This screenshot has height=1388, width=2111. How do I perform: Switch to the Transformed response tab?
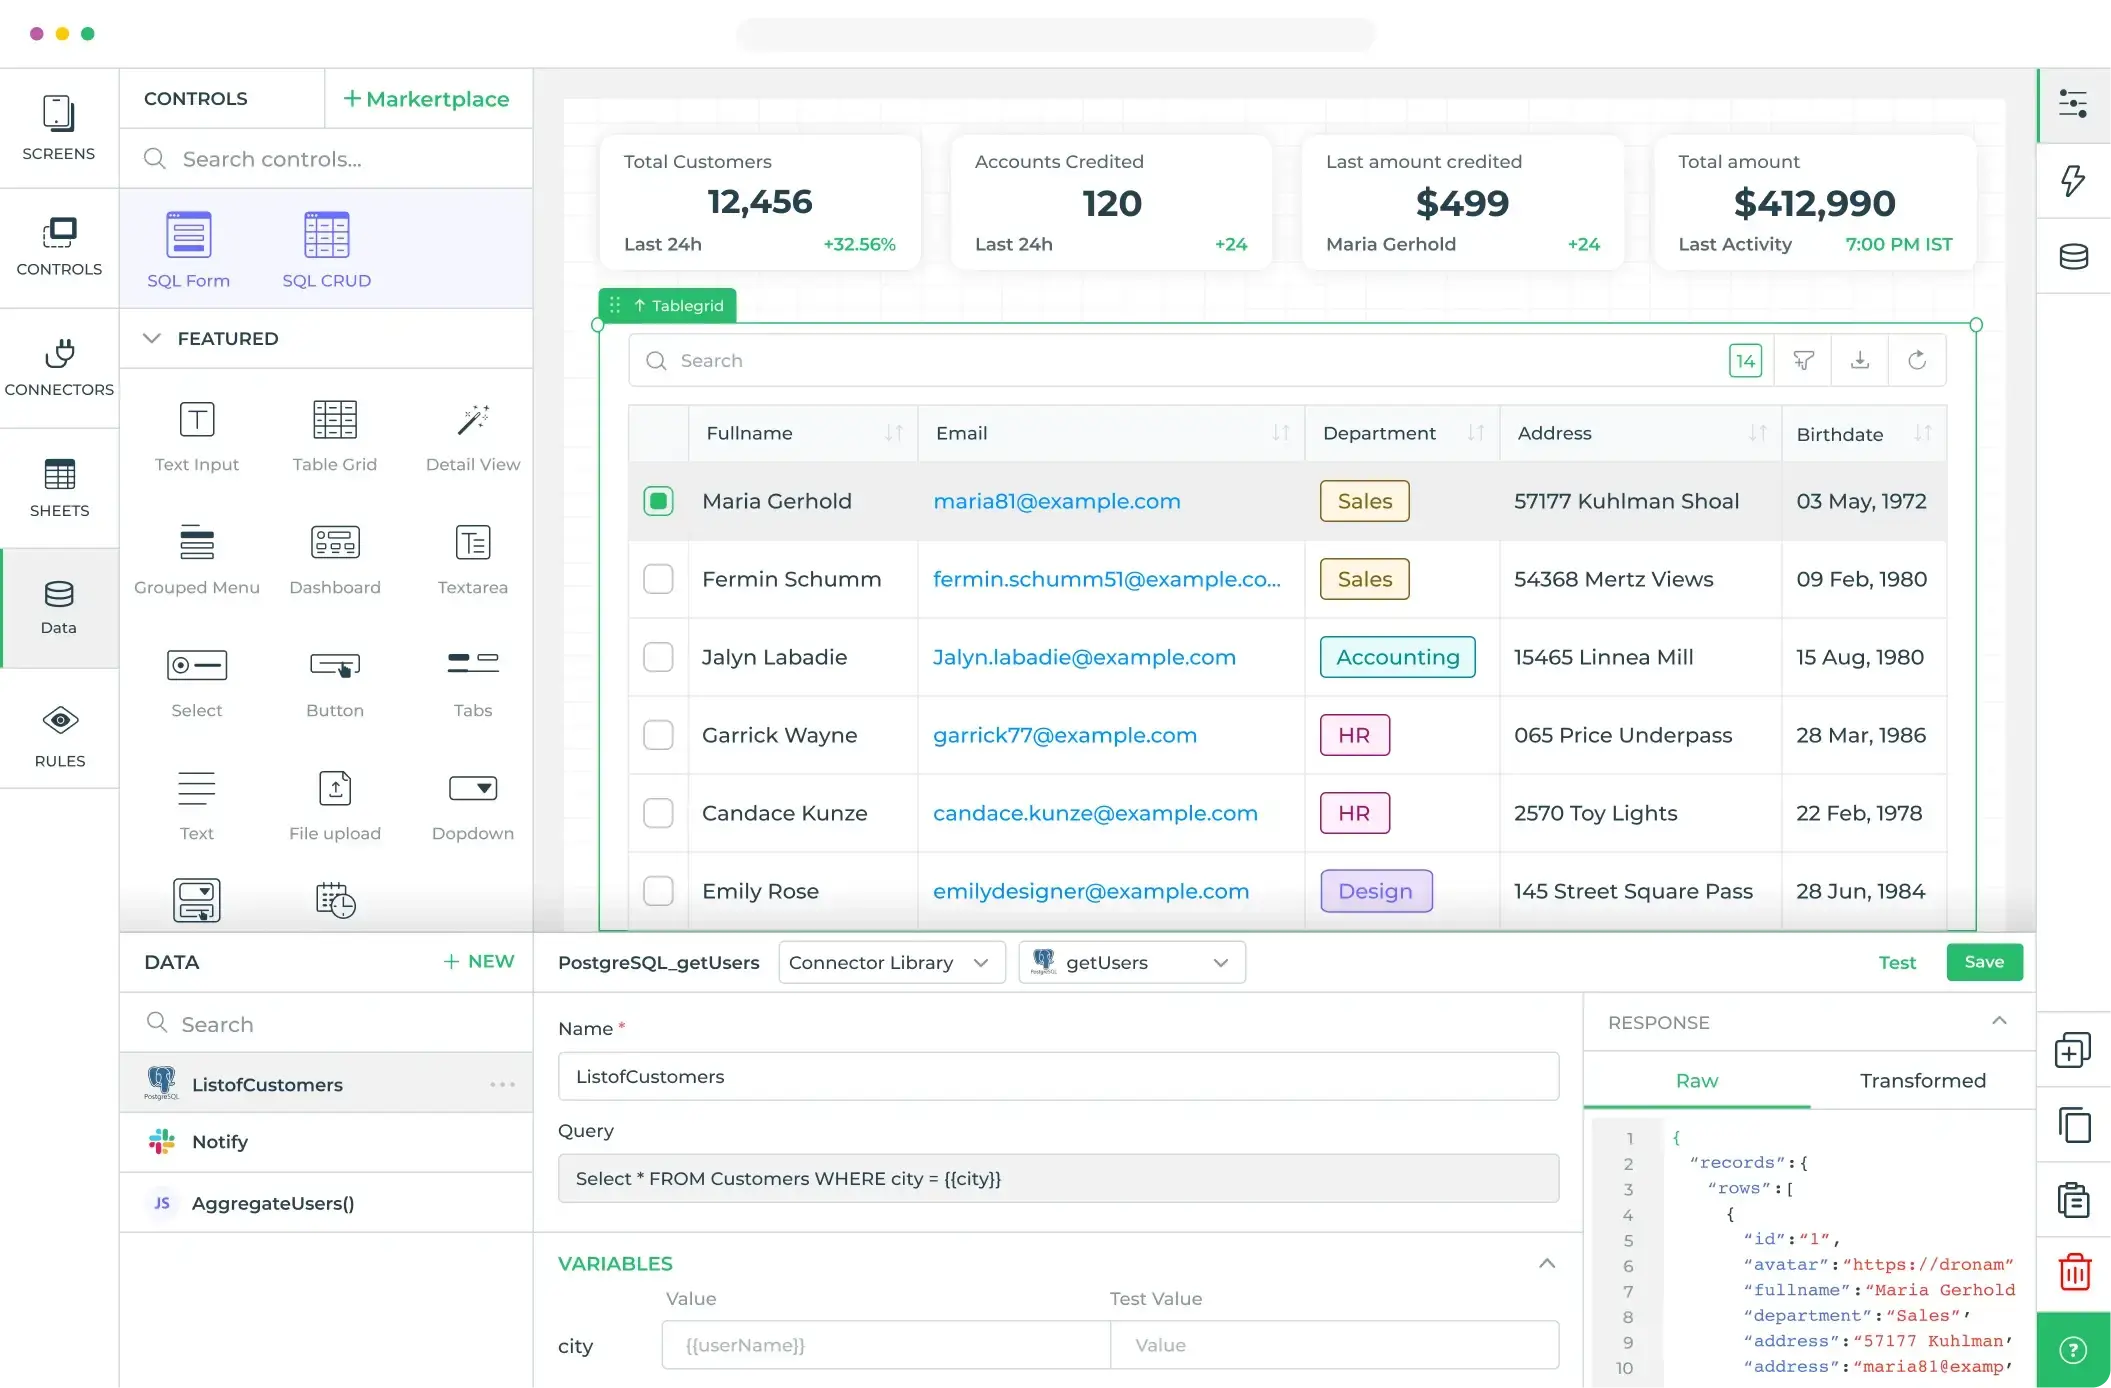[x=1921, y=1081]
